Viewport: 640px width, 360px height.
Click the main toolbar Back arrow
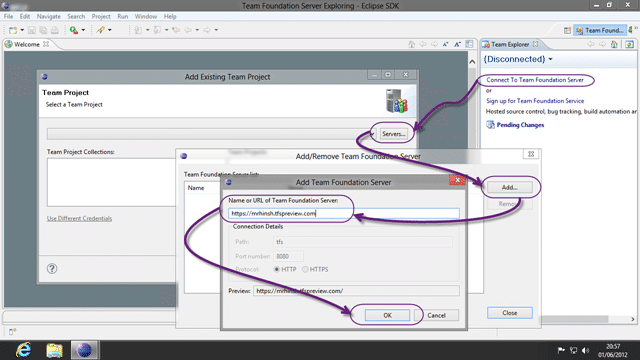[x=188, y=30]
